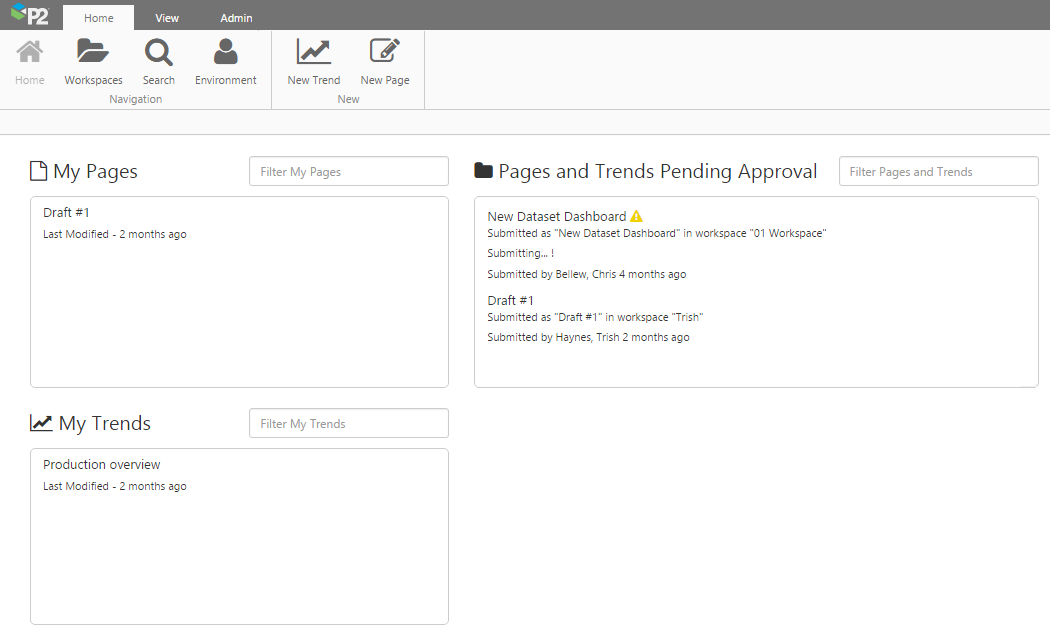The image size is (1050, 628).
Task: Open New Dataset Dashboard pending item
Action: pos(556,216)
